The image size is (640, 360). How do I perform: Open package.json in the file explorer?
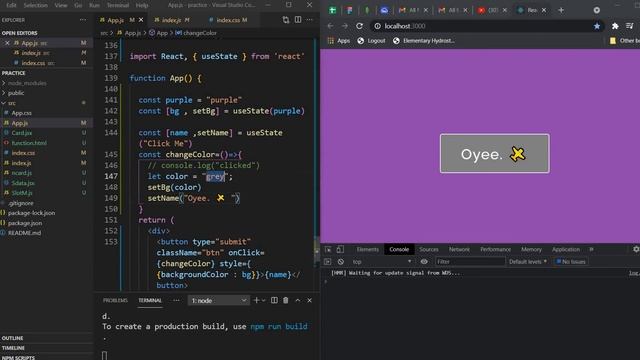coord(24,223)
